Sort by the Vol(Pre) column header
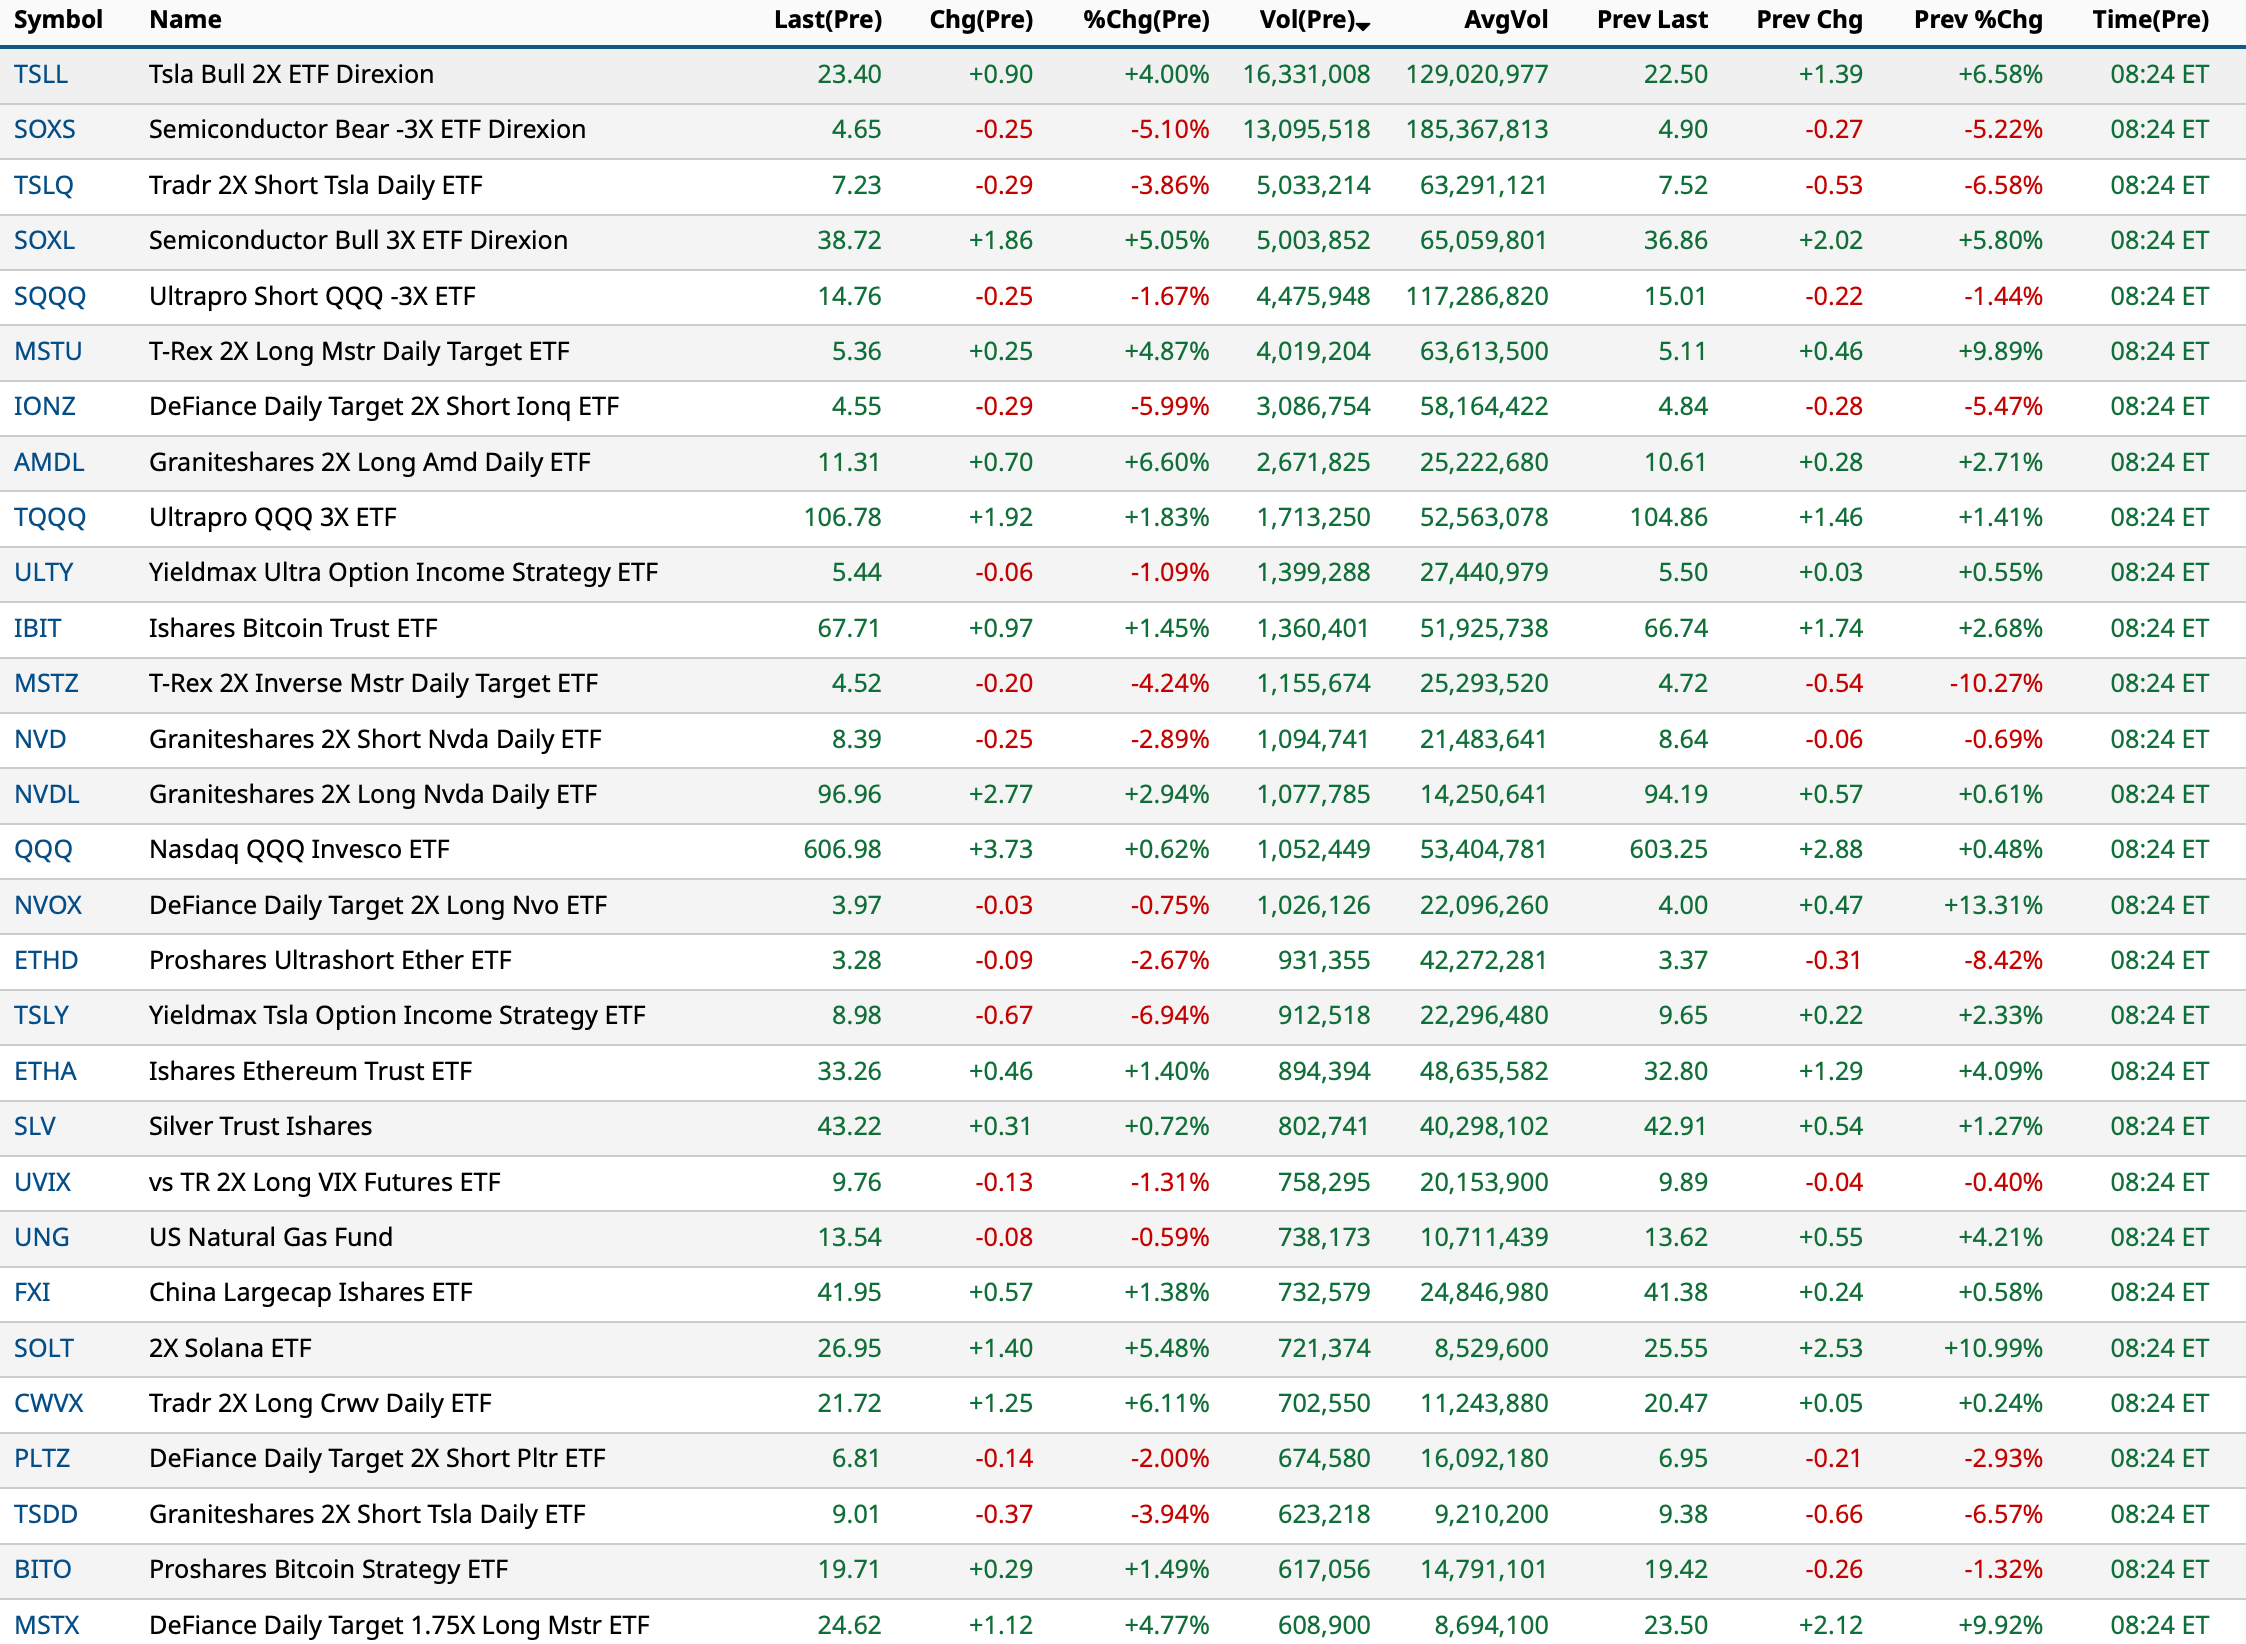The width and height of the screenshot is (2246, 1644). coord(1306,20)
